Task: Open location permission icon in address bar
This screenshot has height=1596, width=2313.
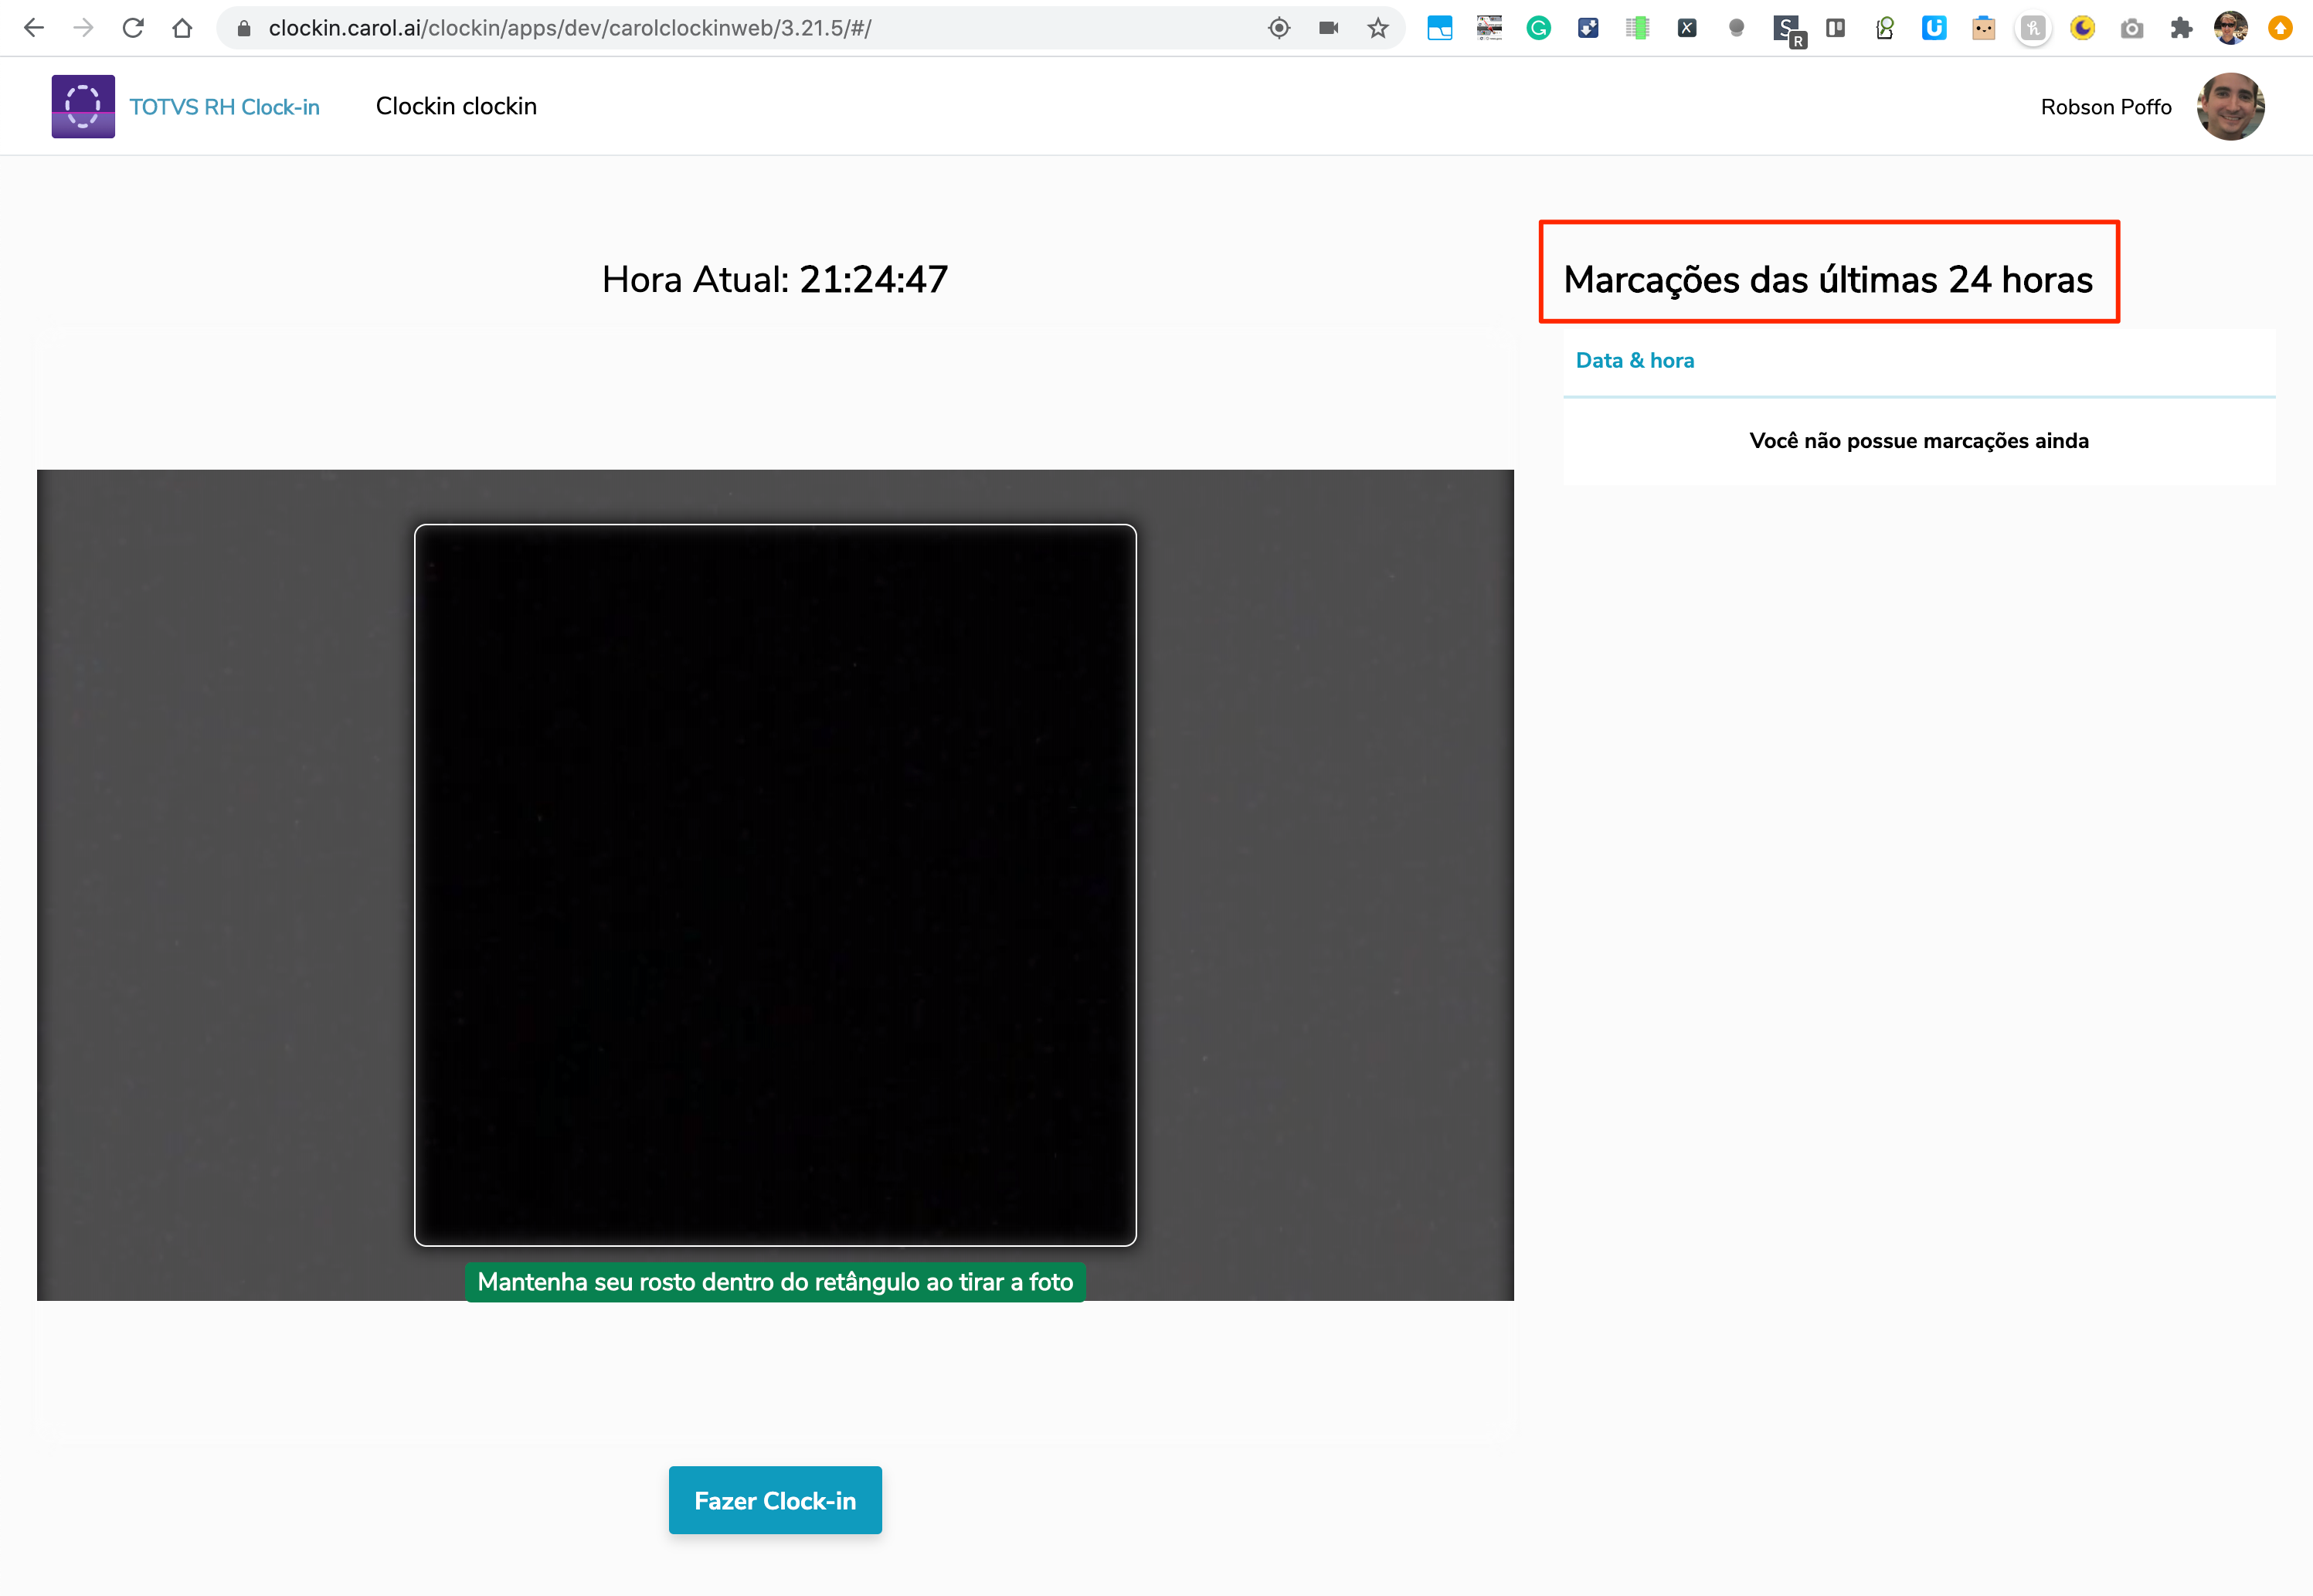Action: point(1278,28)
